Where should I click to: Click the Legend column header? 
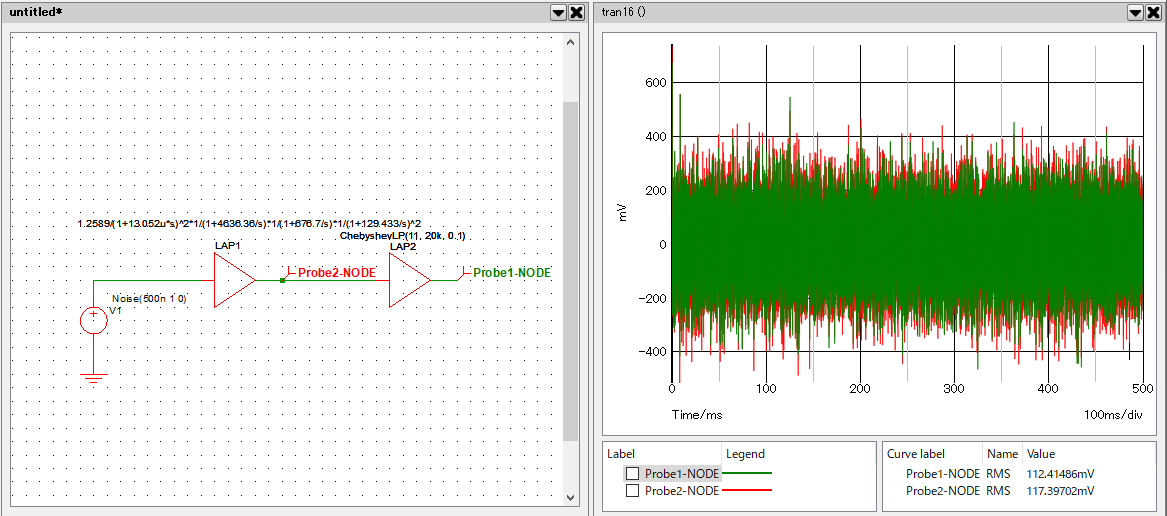coord(745,453)
